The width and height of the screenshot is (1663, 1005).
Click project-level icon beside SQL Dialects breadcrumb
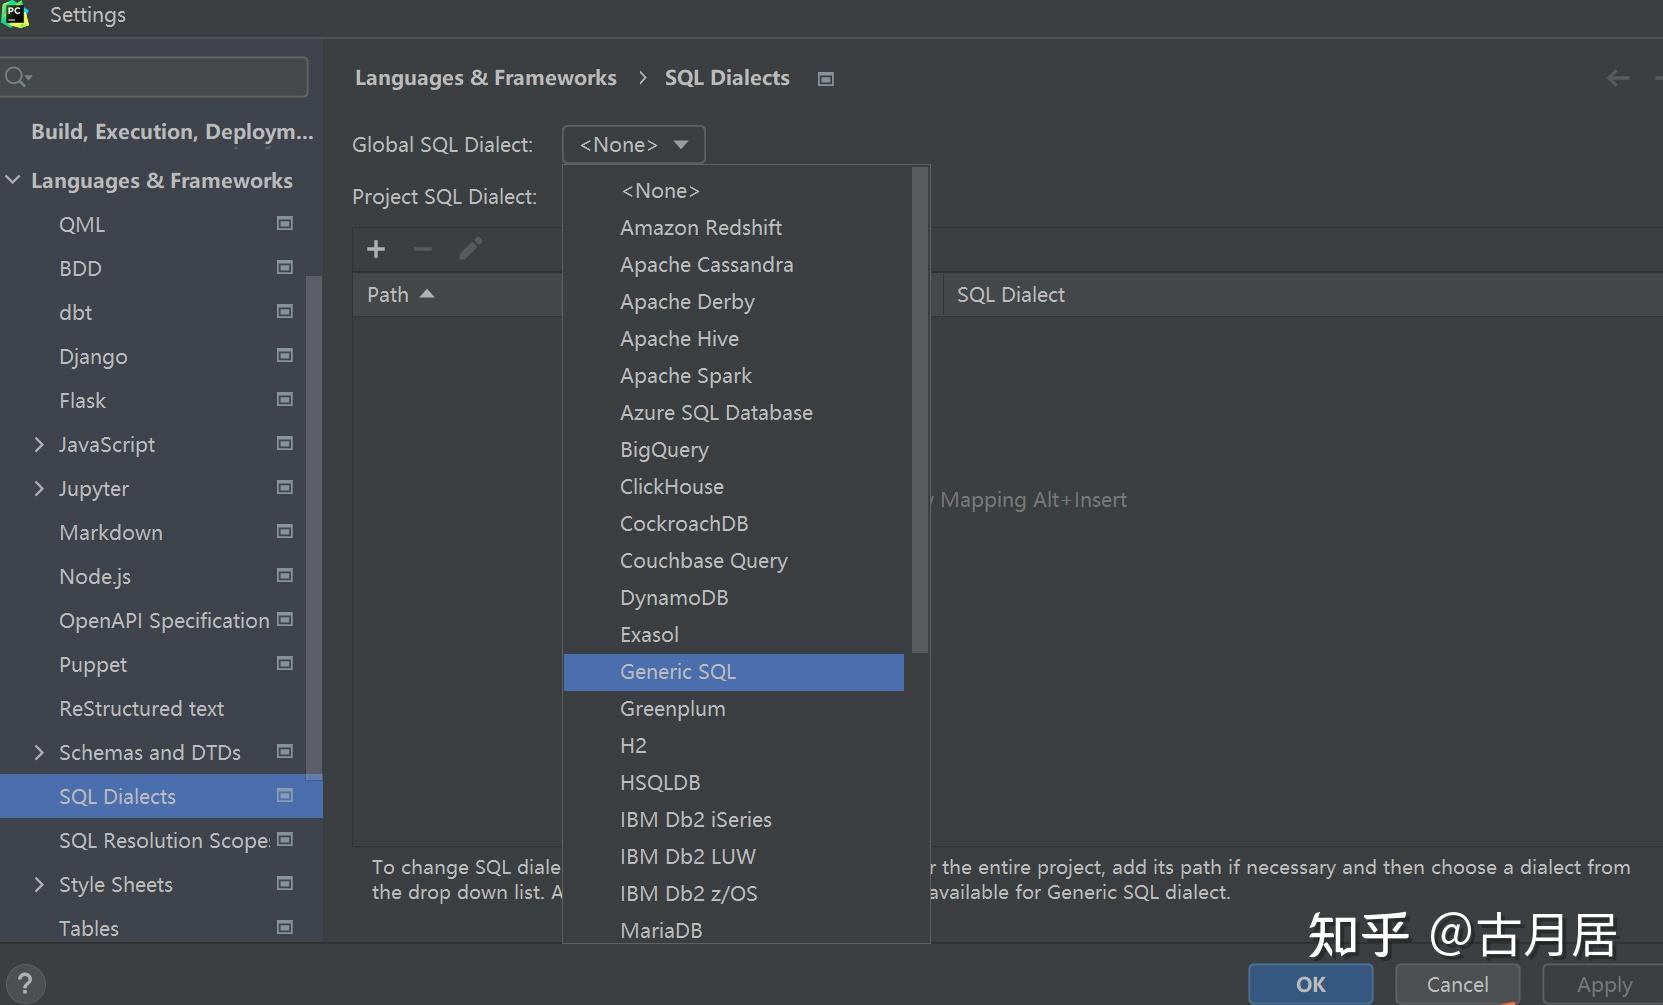tap(826, 79)
